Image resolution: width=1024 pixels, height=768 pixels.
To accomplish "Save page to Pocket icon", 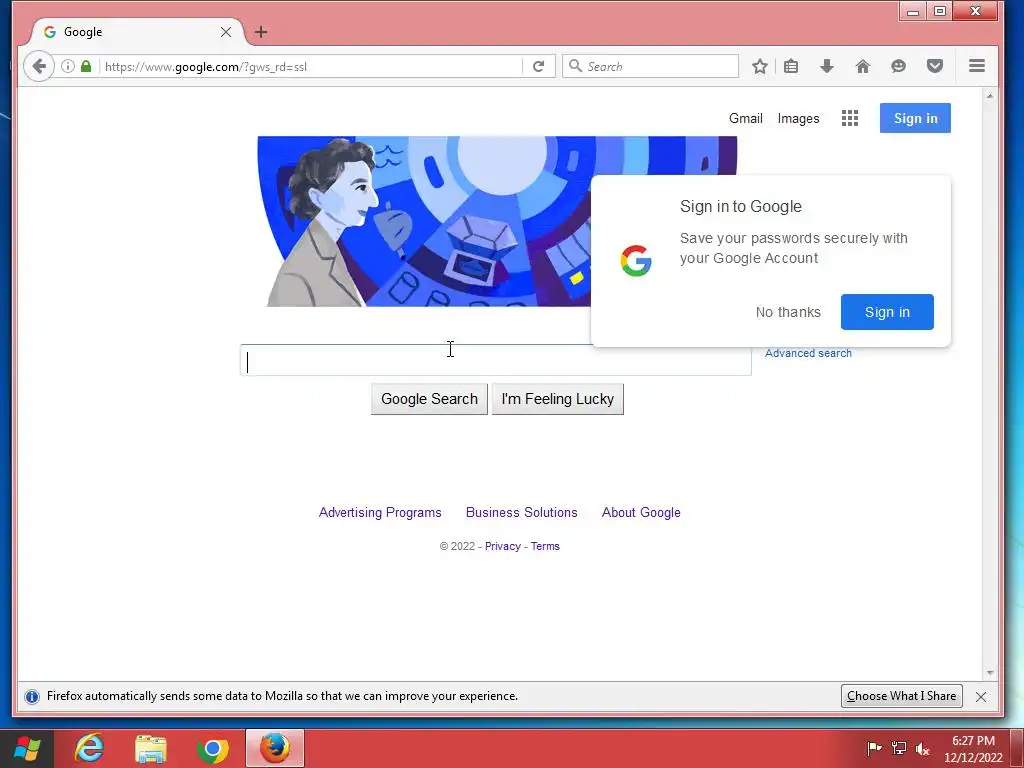I will pos(935,66).
